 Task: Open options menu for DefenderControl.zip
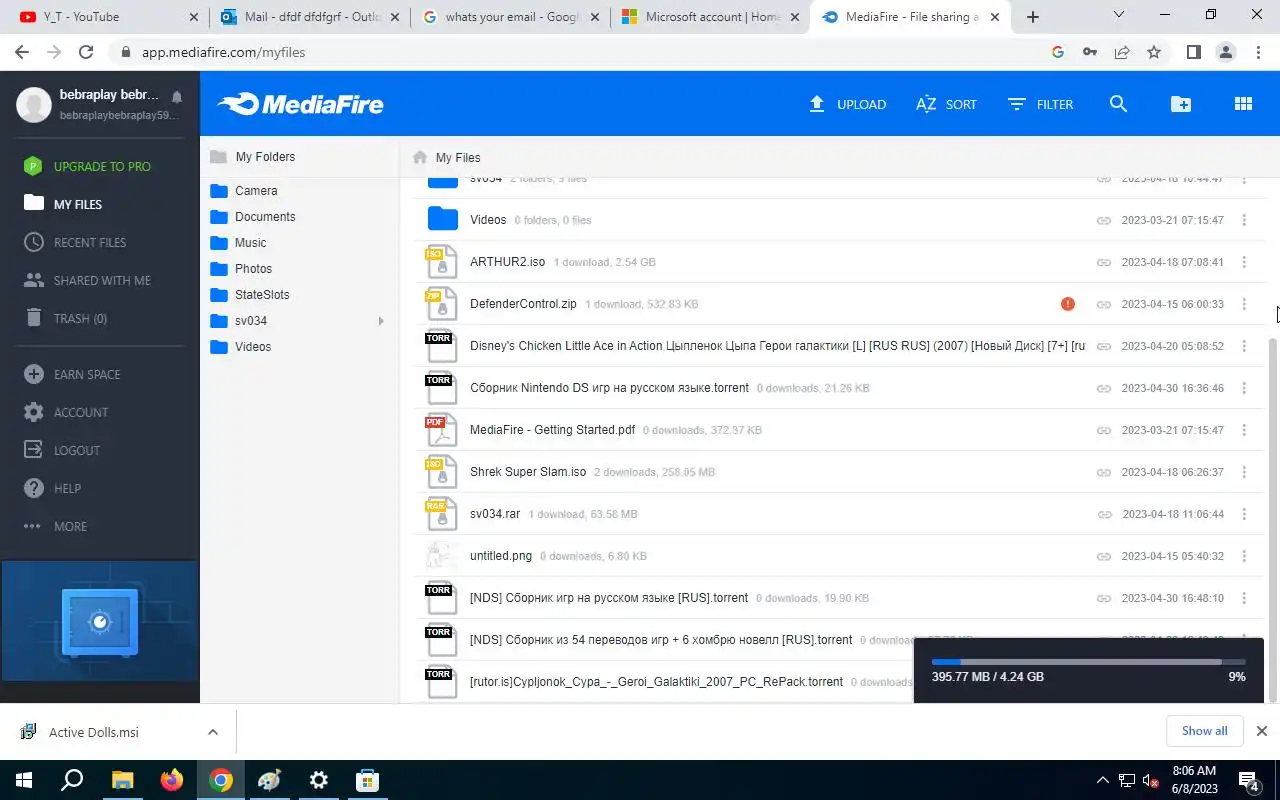point(1244,304)
